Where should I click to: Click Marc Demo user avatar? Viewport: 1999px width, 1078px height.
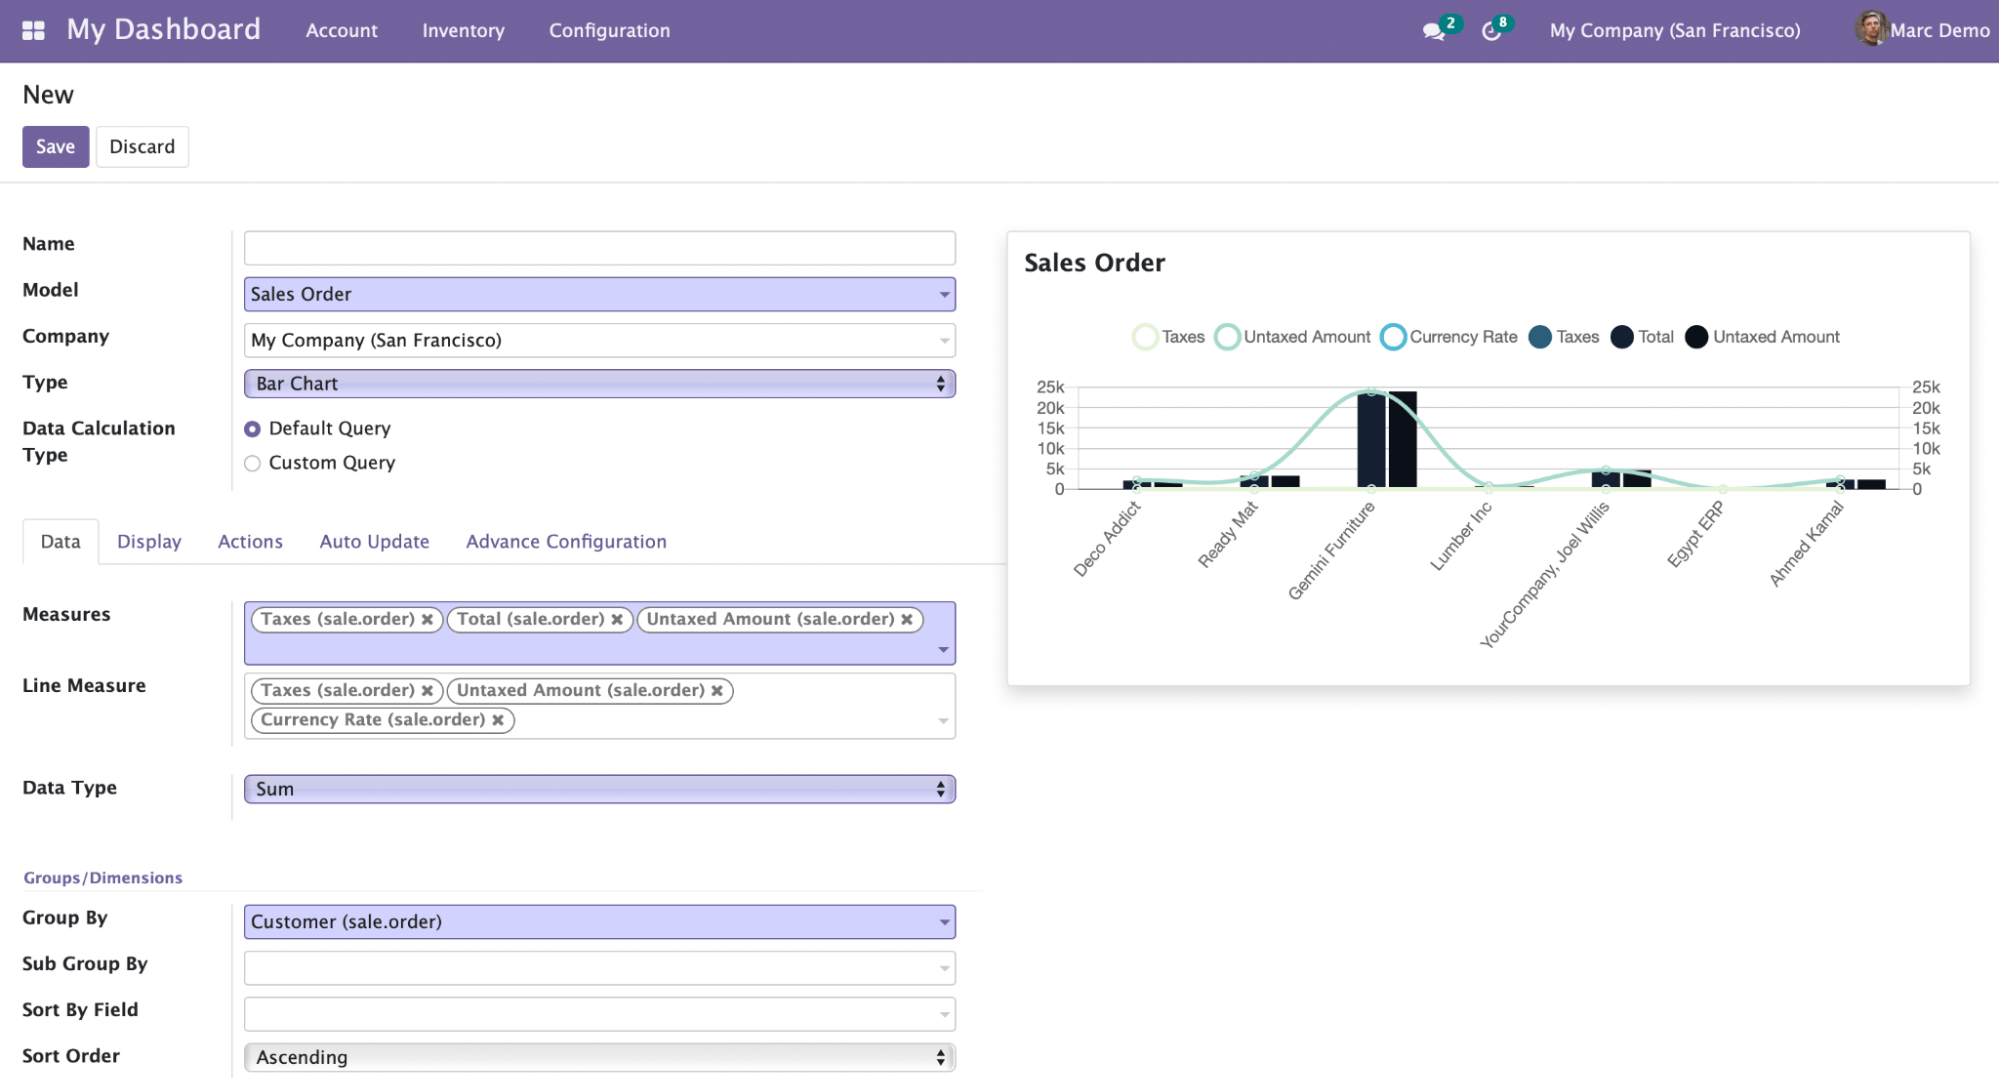pyautogui.click(x=1870, y=30)
